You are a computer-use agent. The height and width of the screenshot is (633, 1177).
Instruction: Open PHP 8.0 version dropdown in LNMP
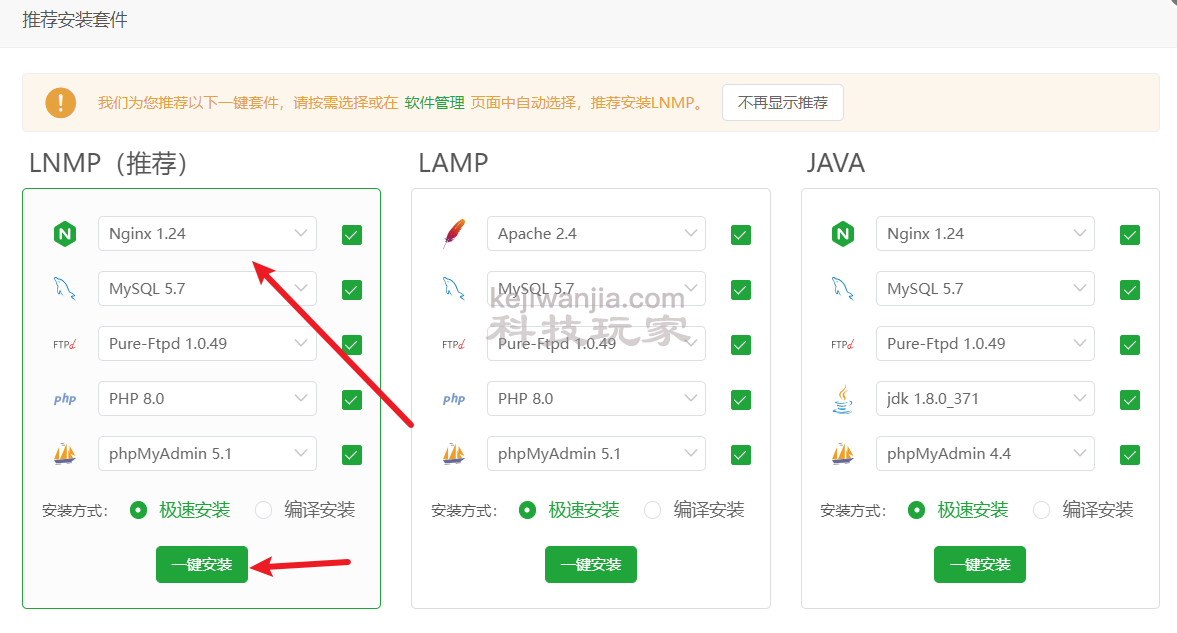[x=207, y=399]
